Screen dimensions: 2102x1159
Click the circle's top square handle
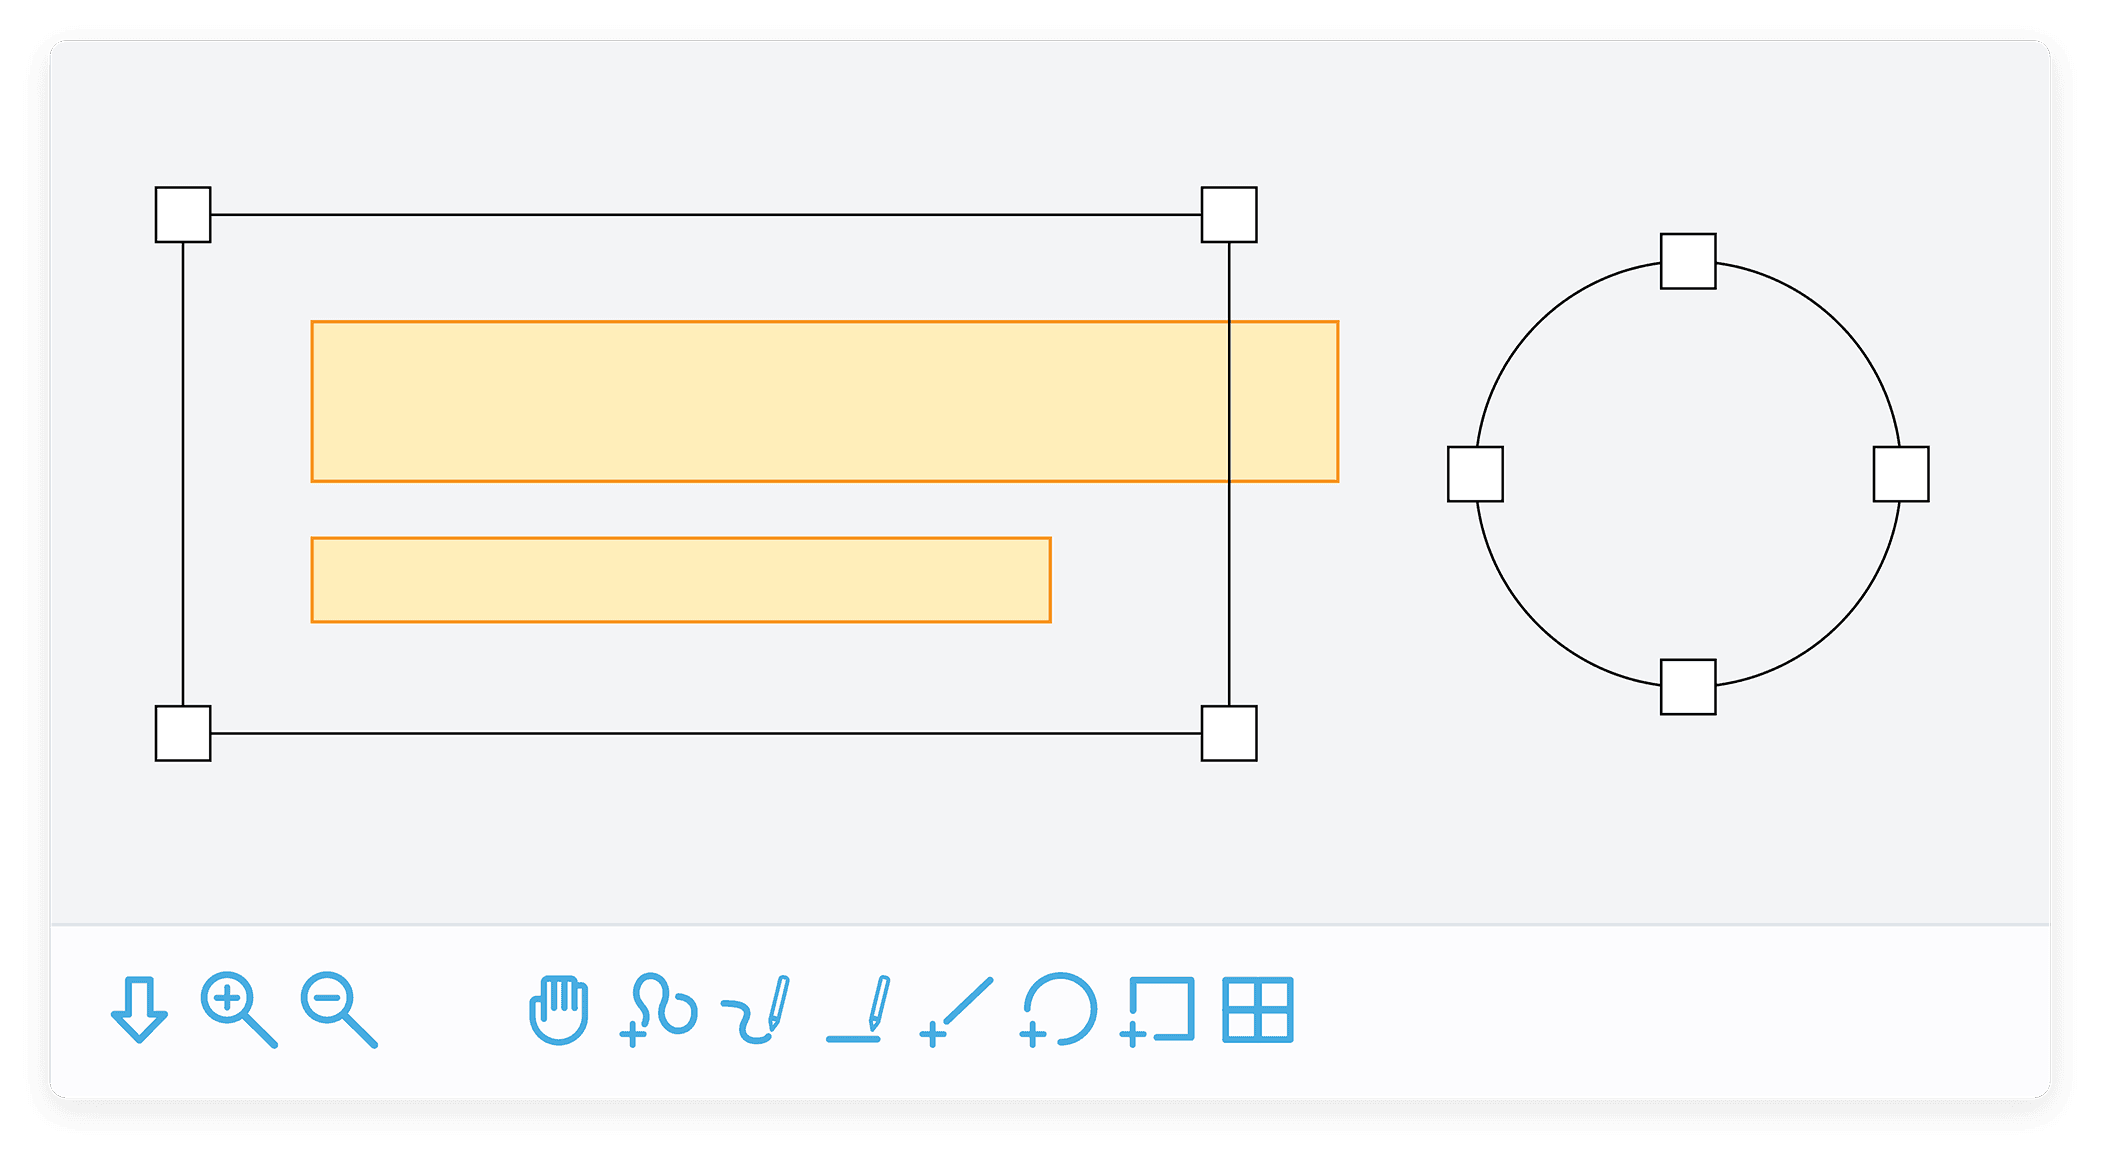pyautogui.click(x=1687, y=260)
